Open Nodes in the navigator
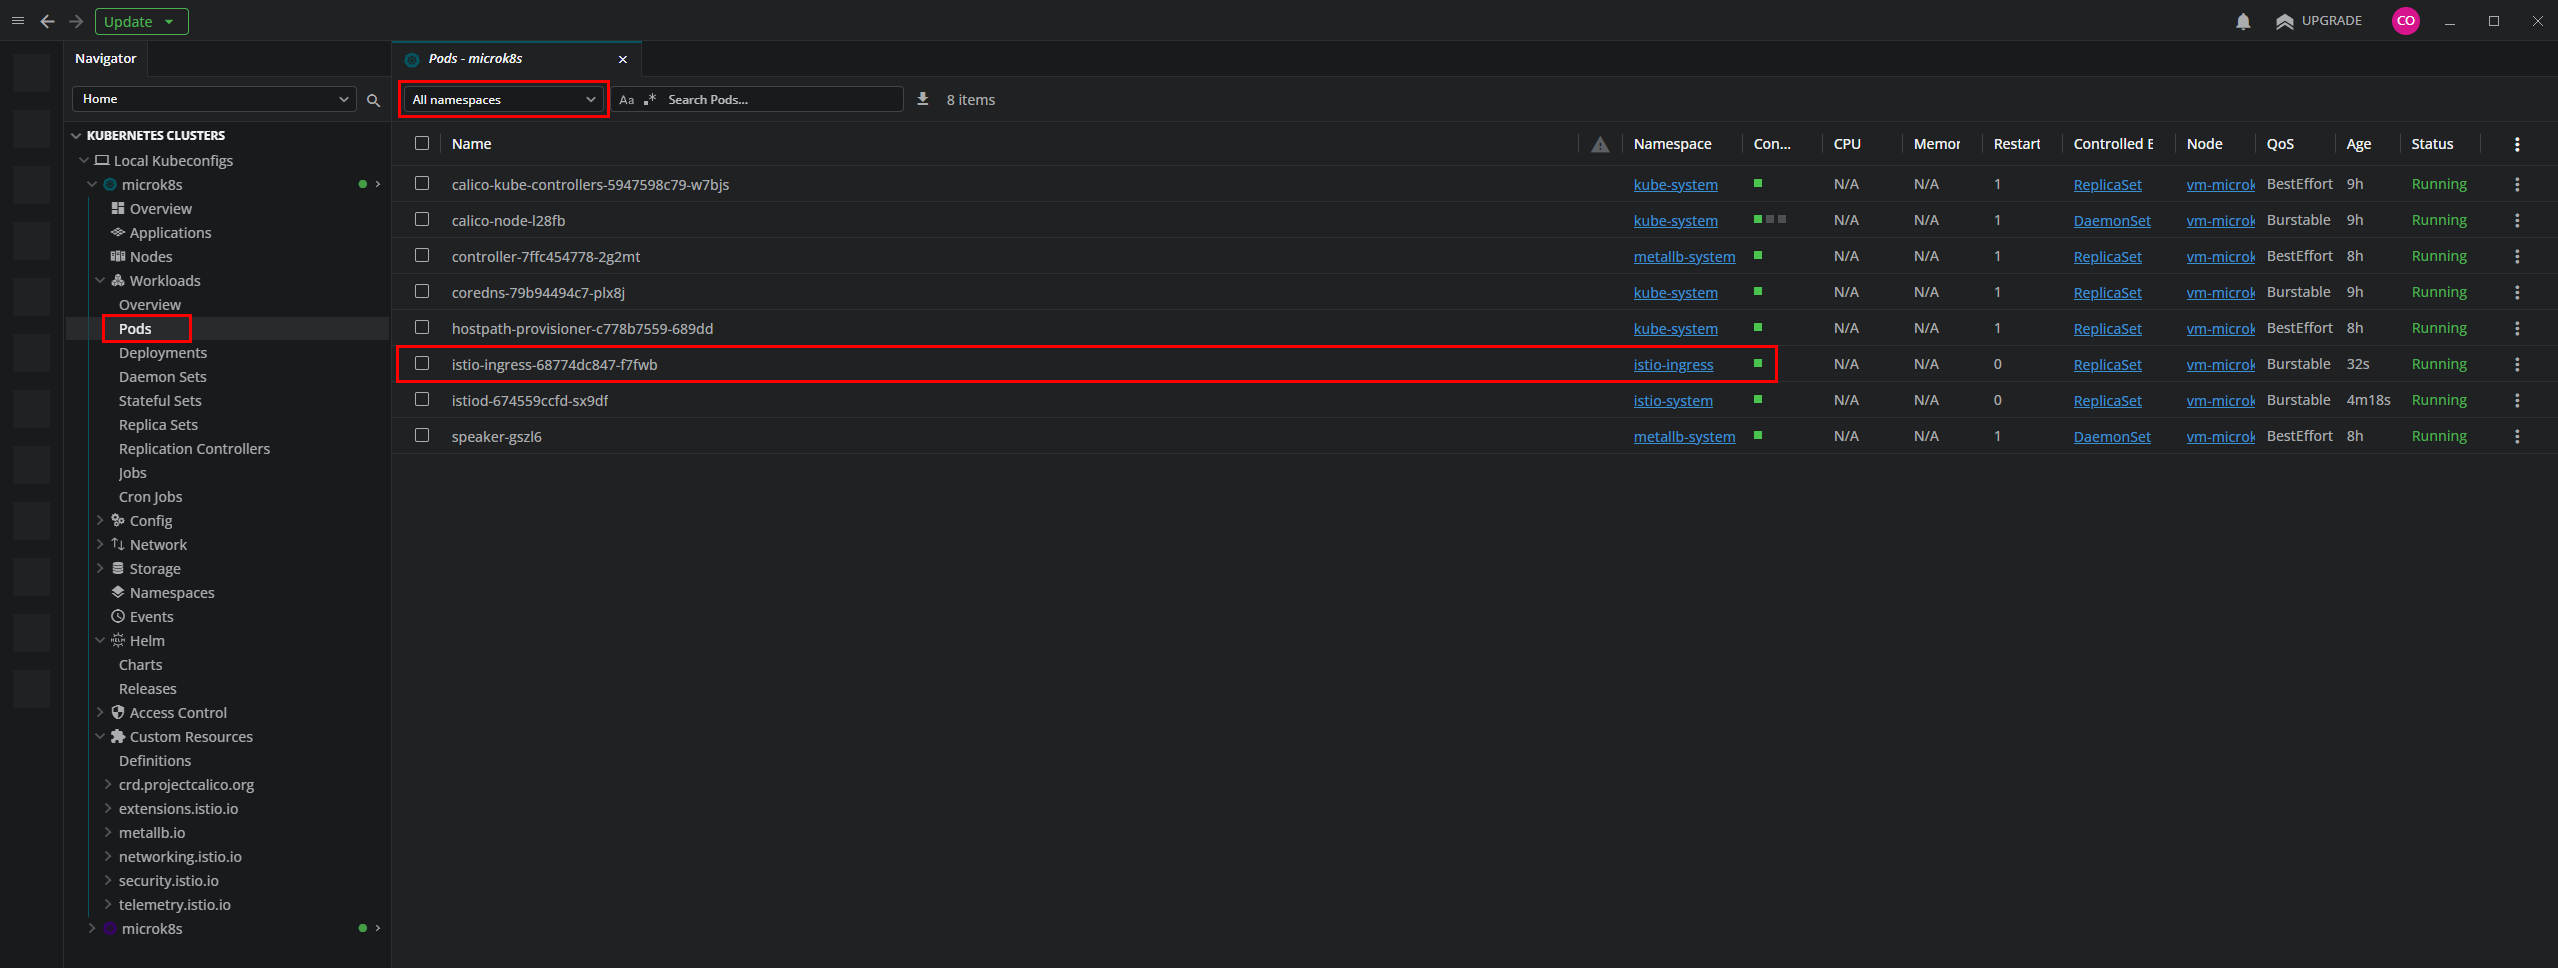The image size is (2558, 968). click(x=150, y=257)
